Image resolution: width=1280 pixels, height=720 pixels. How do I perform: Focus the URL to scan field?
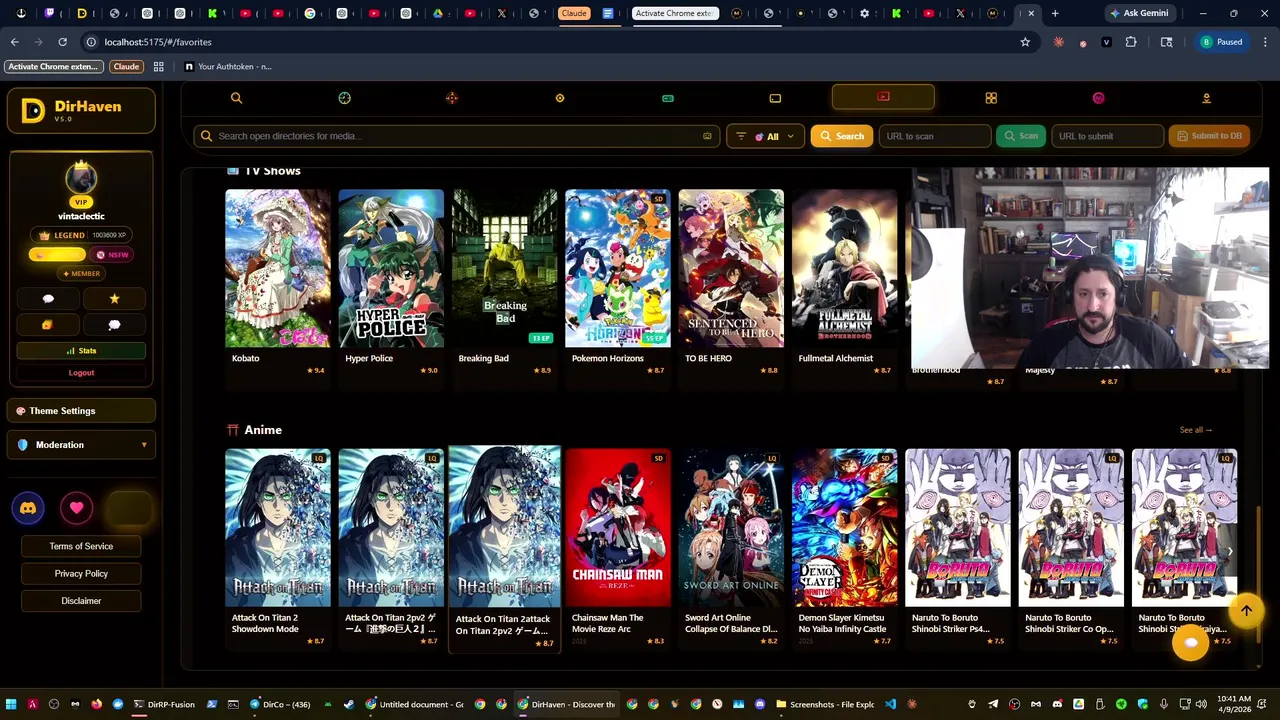click(934, 136)
